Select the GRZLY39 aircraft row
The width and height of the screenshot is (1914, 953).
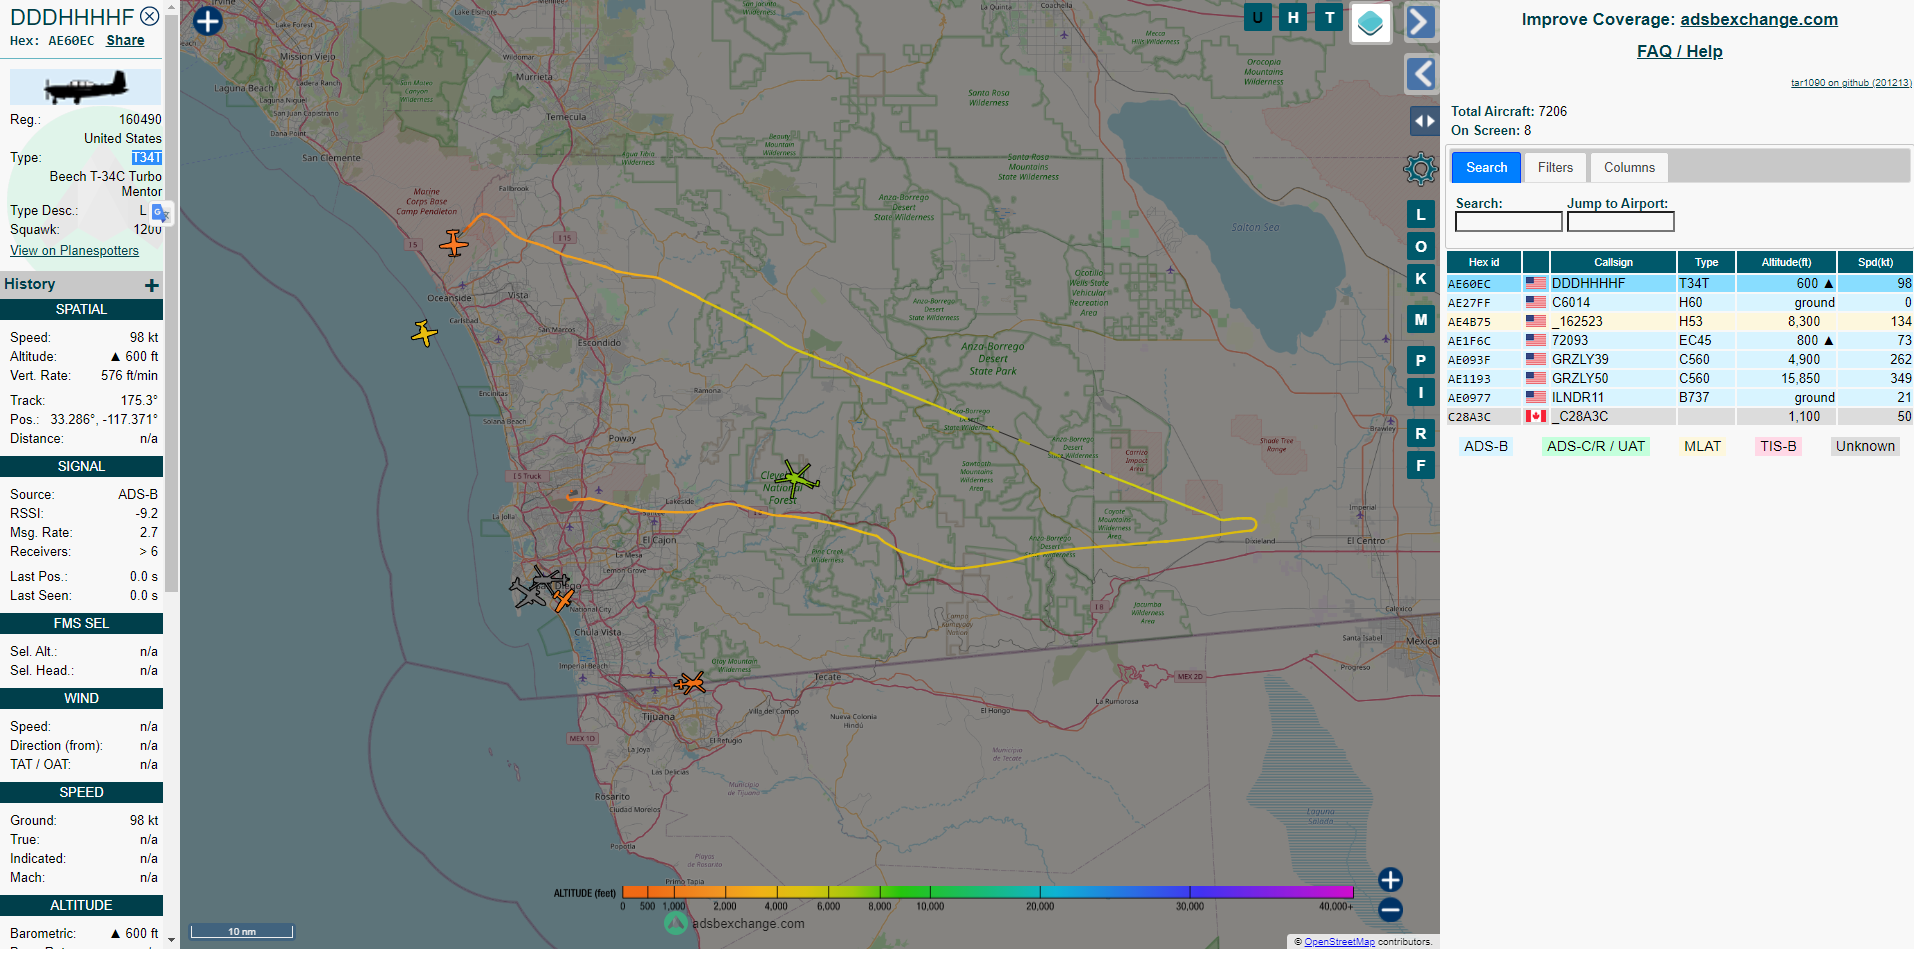pos(1680,360)
